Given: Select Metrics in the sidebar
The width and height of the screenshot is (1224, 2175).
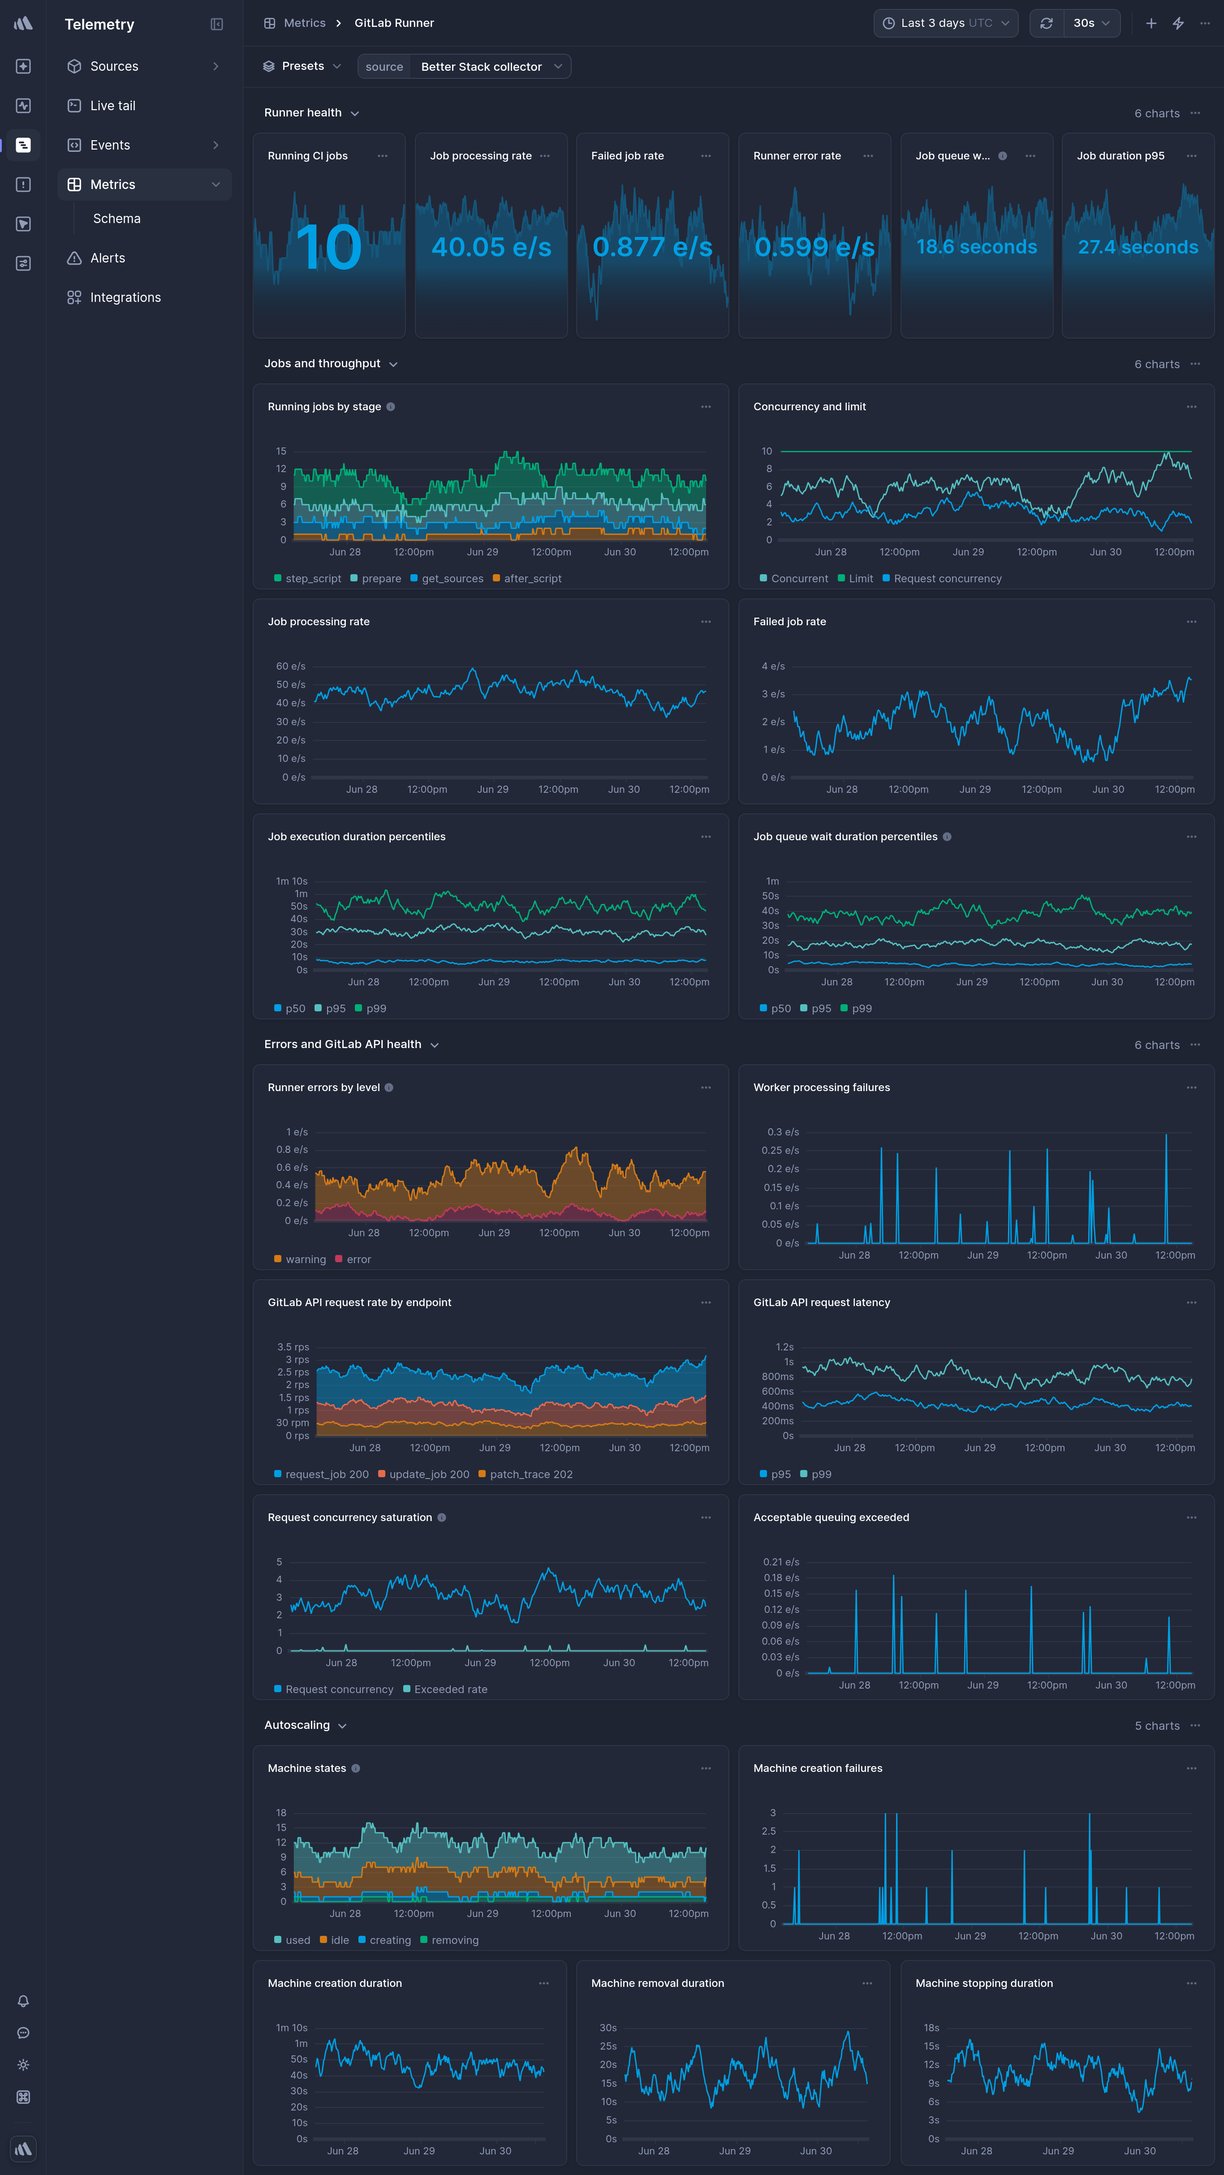Looking at the screenshot, I should pyautogui.click(x=145, y=184).
